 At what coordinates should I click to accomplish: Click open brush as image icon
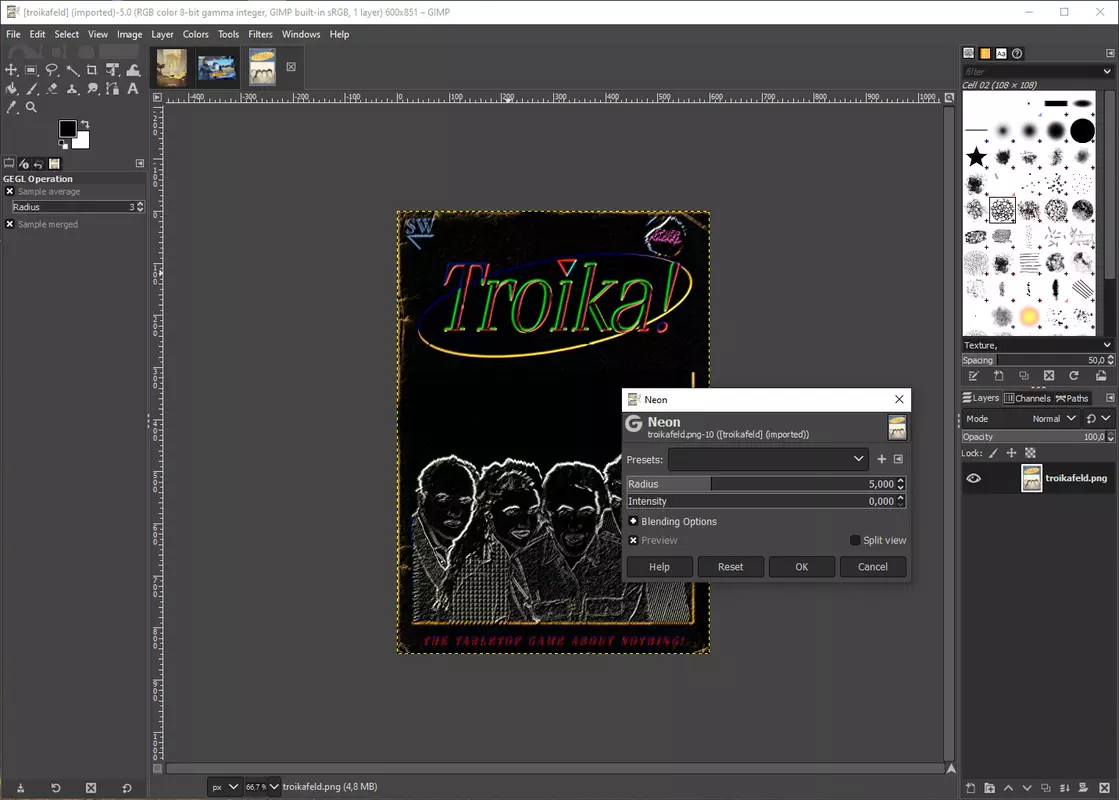[x=1101, y=376]
